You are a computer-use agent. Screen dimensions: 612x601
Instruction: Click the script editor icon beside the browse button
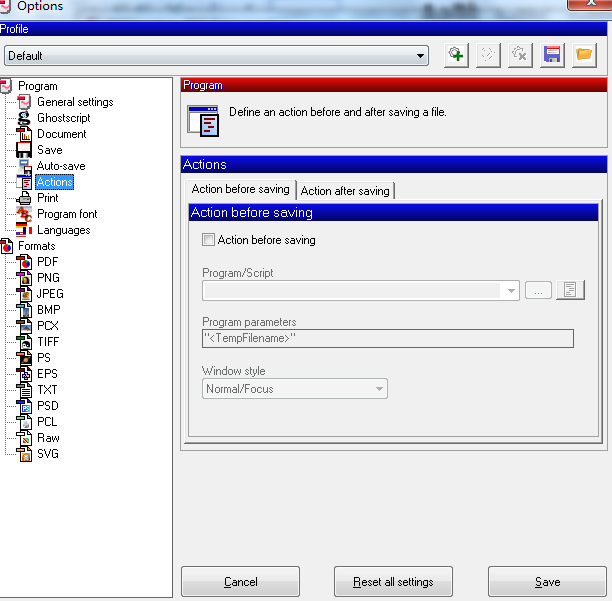pos(570,290)
